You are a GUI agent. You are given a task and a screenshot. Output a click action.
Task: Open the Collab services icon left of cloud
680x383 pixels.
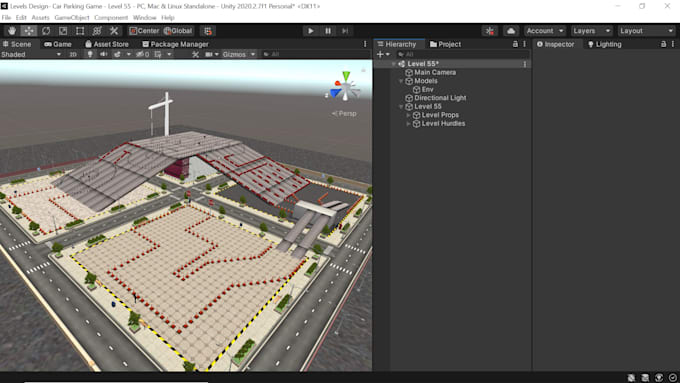490,31
